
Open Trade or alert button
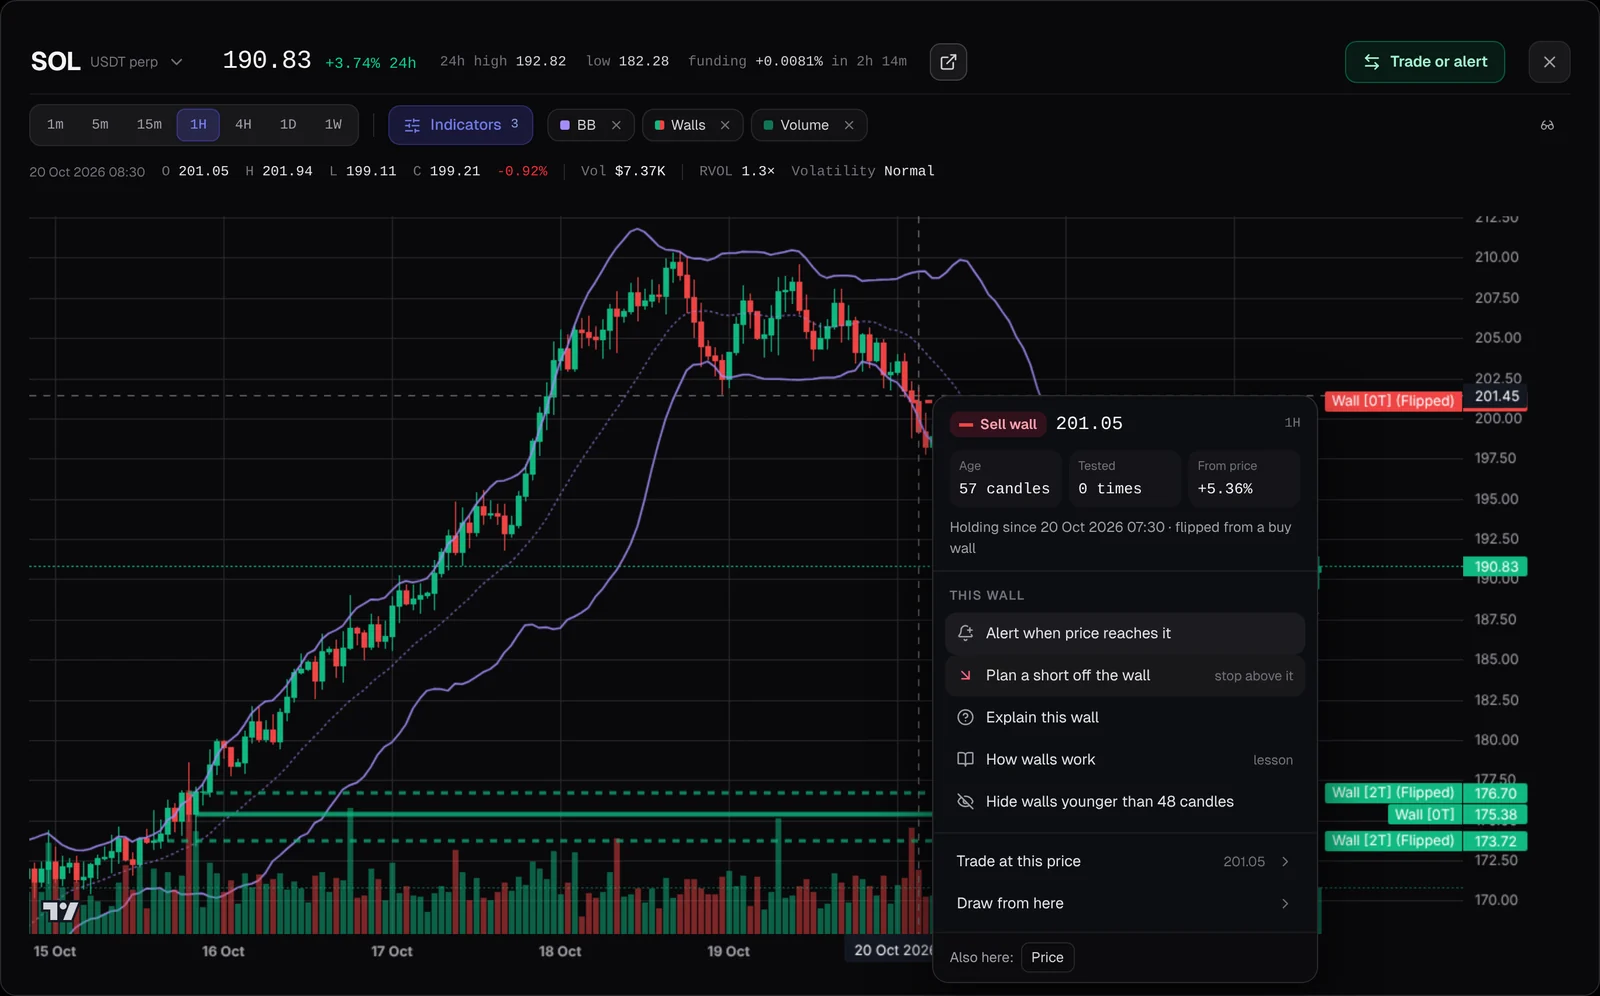click(x=1425, y=62)
